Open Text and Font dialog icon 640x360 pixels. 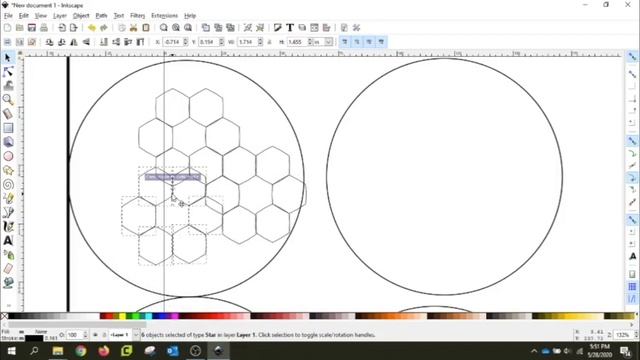290,28
